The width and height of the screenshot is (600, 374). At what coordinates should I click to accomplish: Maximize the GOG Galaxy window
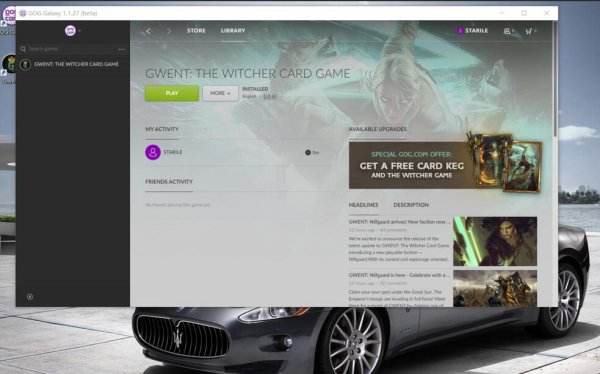click(524, 13)
